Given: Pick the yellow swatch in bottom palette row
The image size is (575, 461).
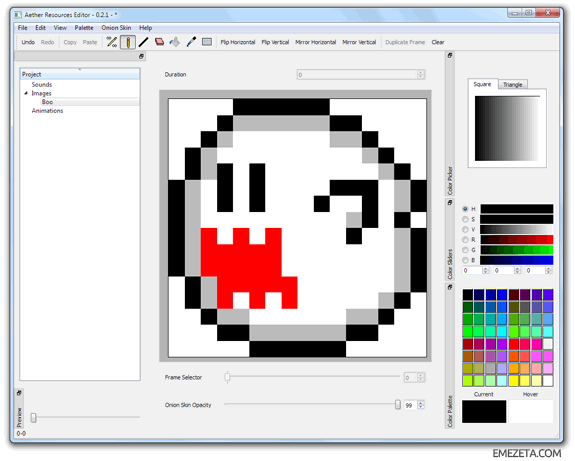Looking at the screenshot, I should [513, 381].
